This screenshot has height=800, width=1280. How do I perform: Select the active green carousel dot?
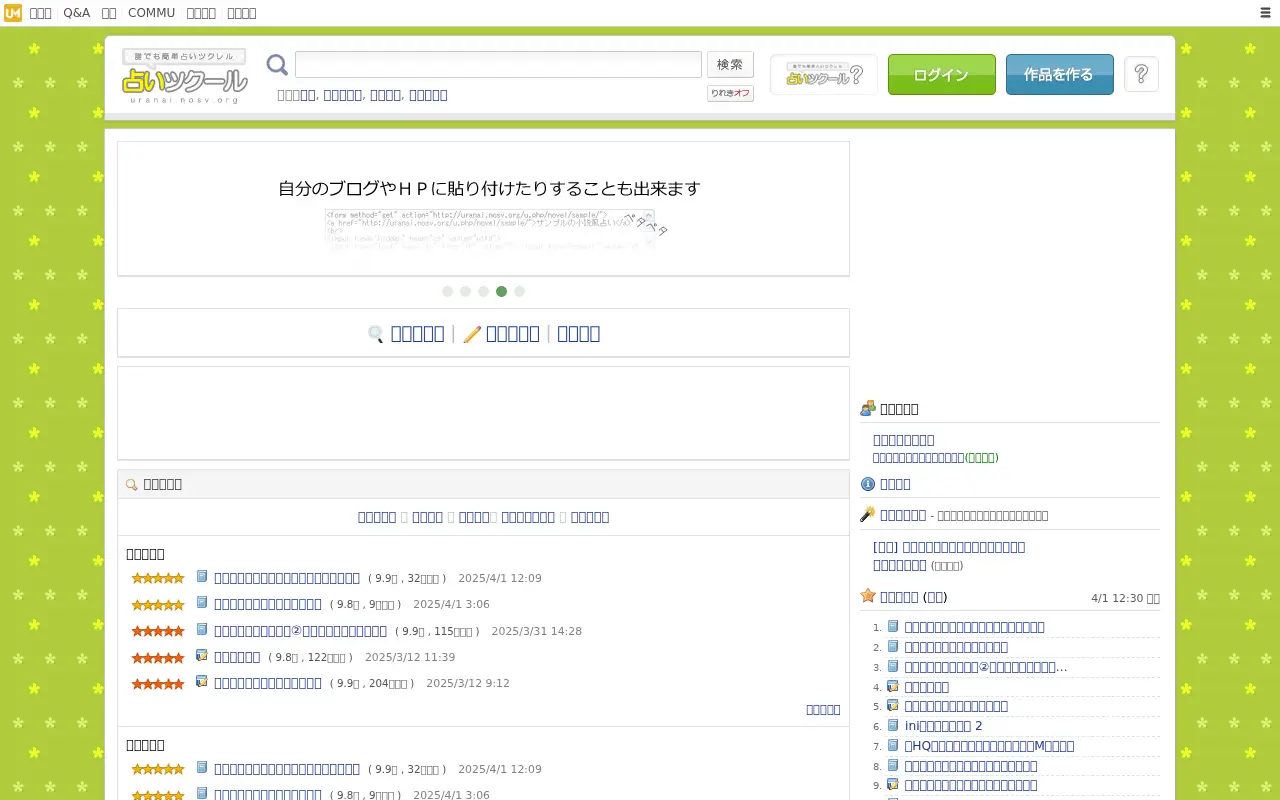[x=501, y=291]
